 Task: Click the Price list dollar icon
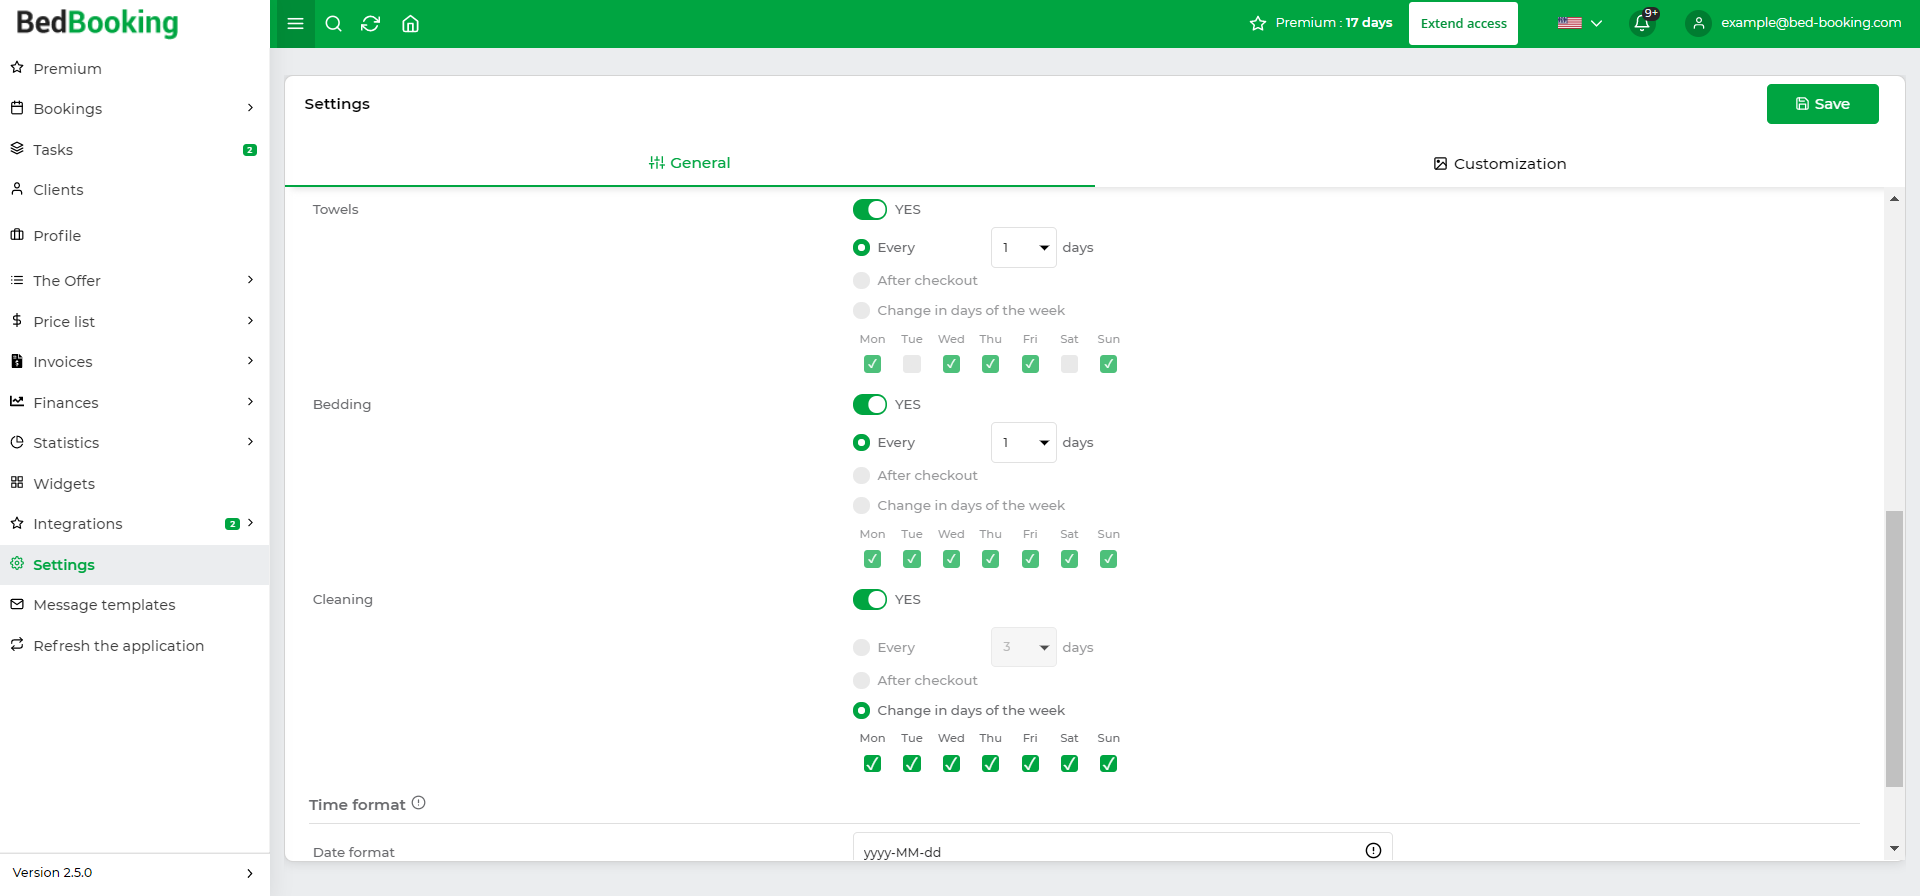coord(17,320)
